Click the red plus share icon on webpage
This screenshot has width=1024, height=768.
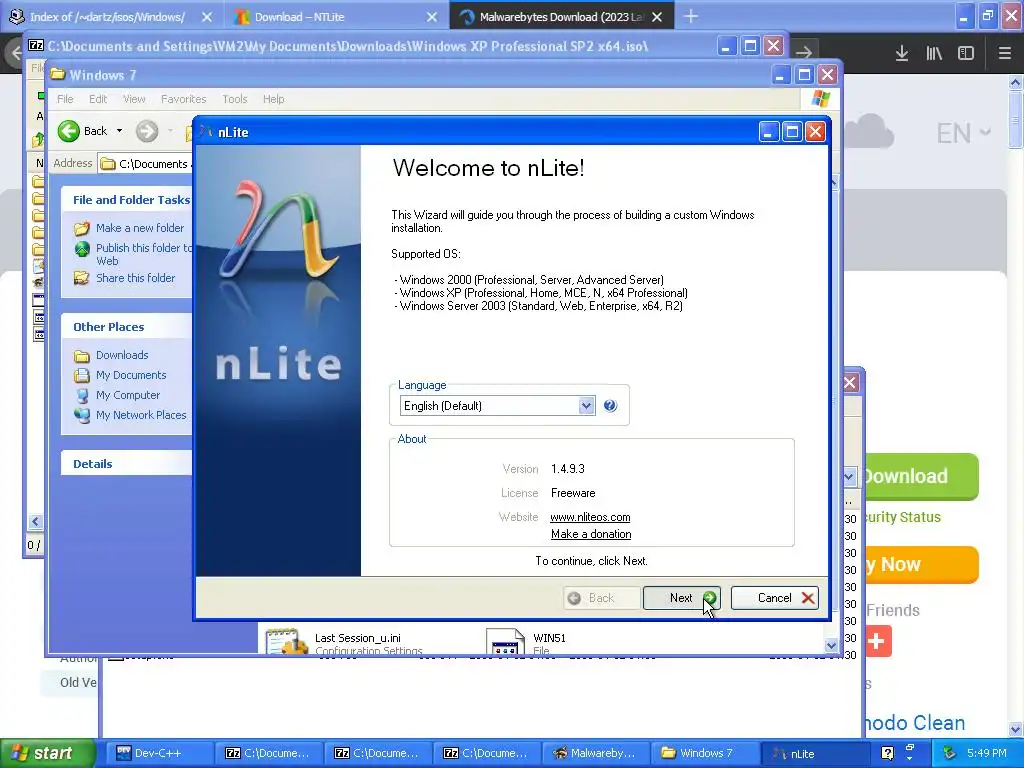coord(876,641)
